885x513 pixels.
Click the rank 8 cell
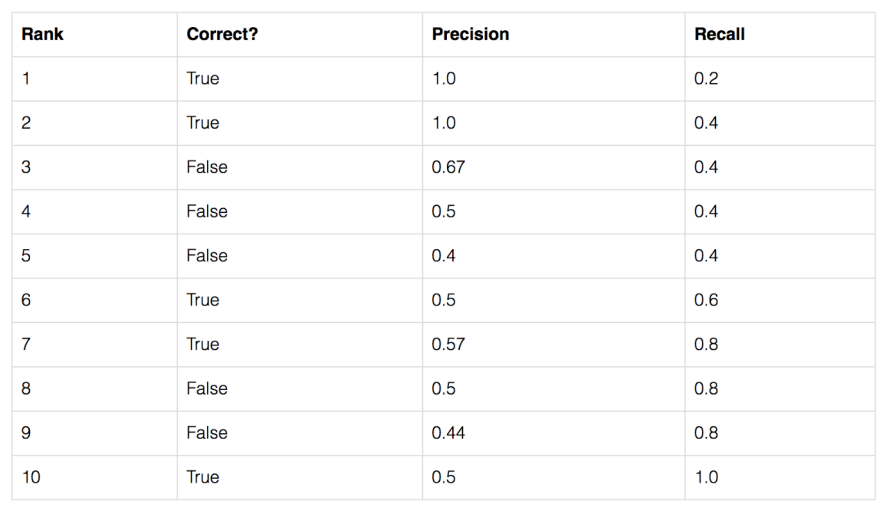pos(26,388)
